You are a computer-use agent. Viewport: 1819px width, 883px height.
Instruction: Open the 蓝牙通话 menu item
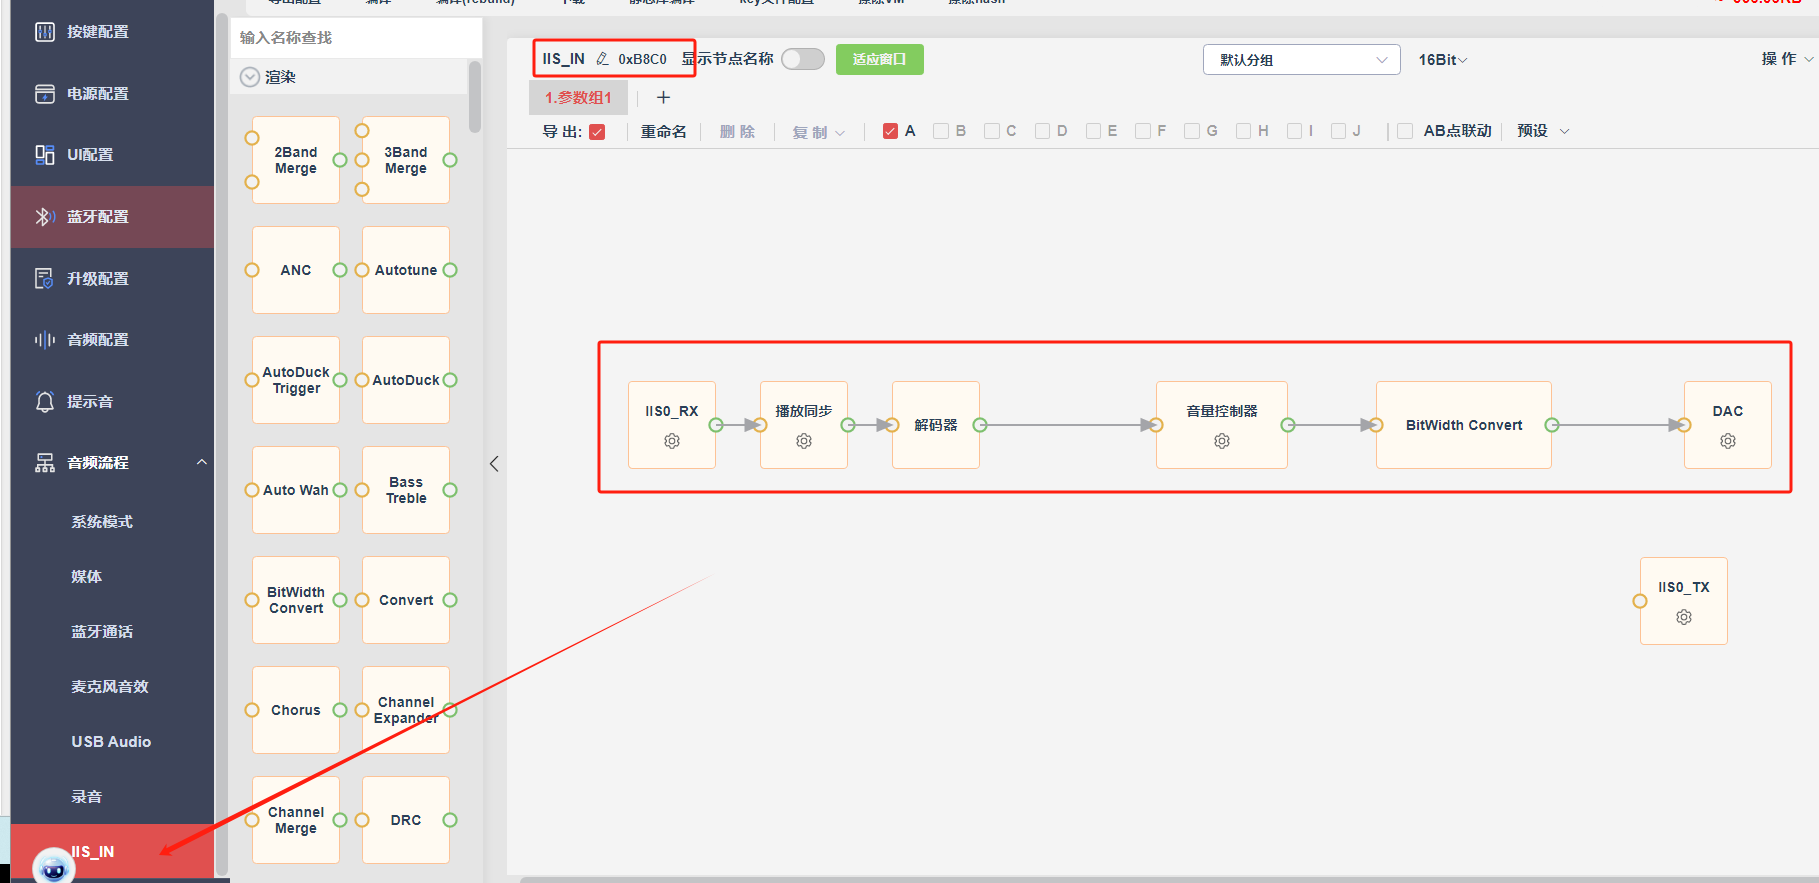pyautogui.click(x=102, y=632)
